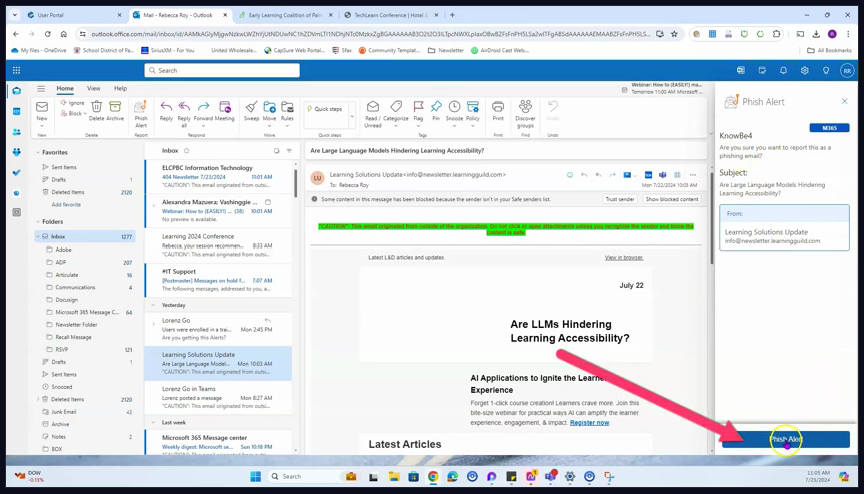
Task: Click the Print icon in ribbon
Action: (498, 106)
